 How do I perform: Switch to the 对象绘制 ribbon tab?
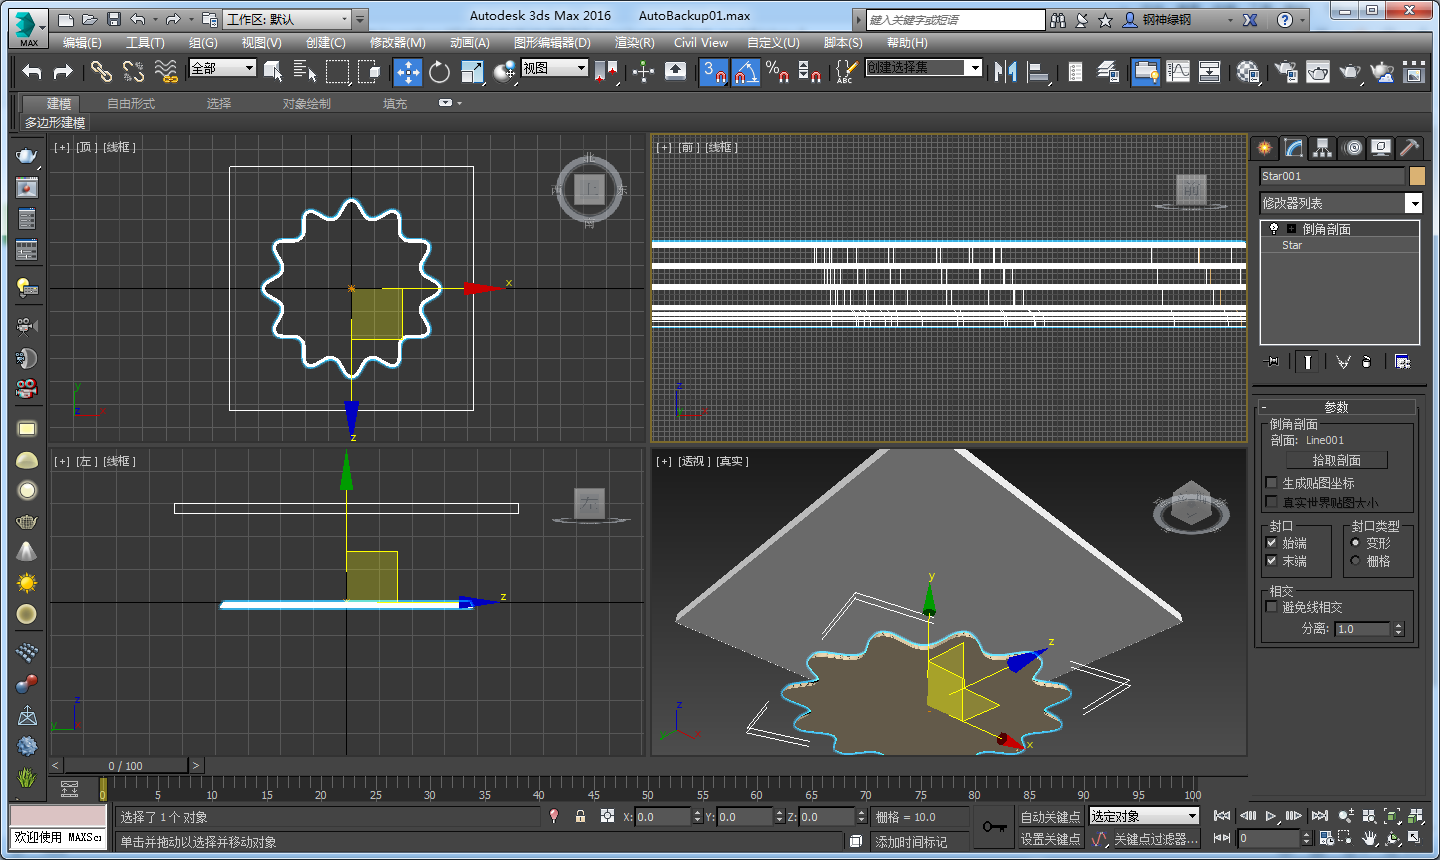click(x=306, y=104)
